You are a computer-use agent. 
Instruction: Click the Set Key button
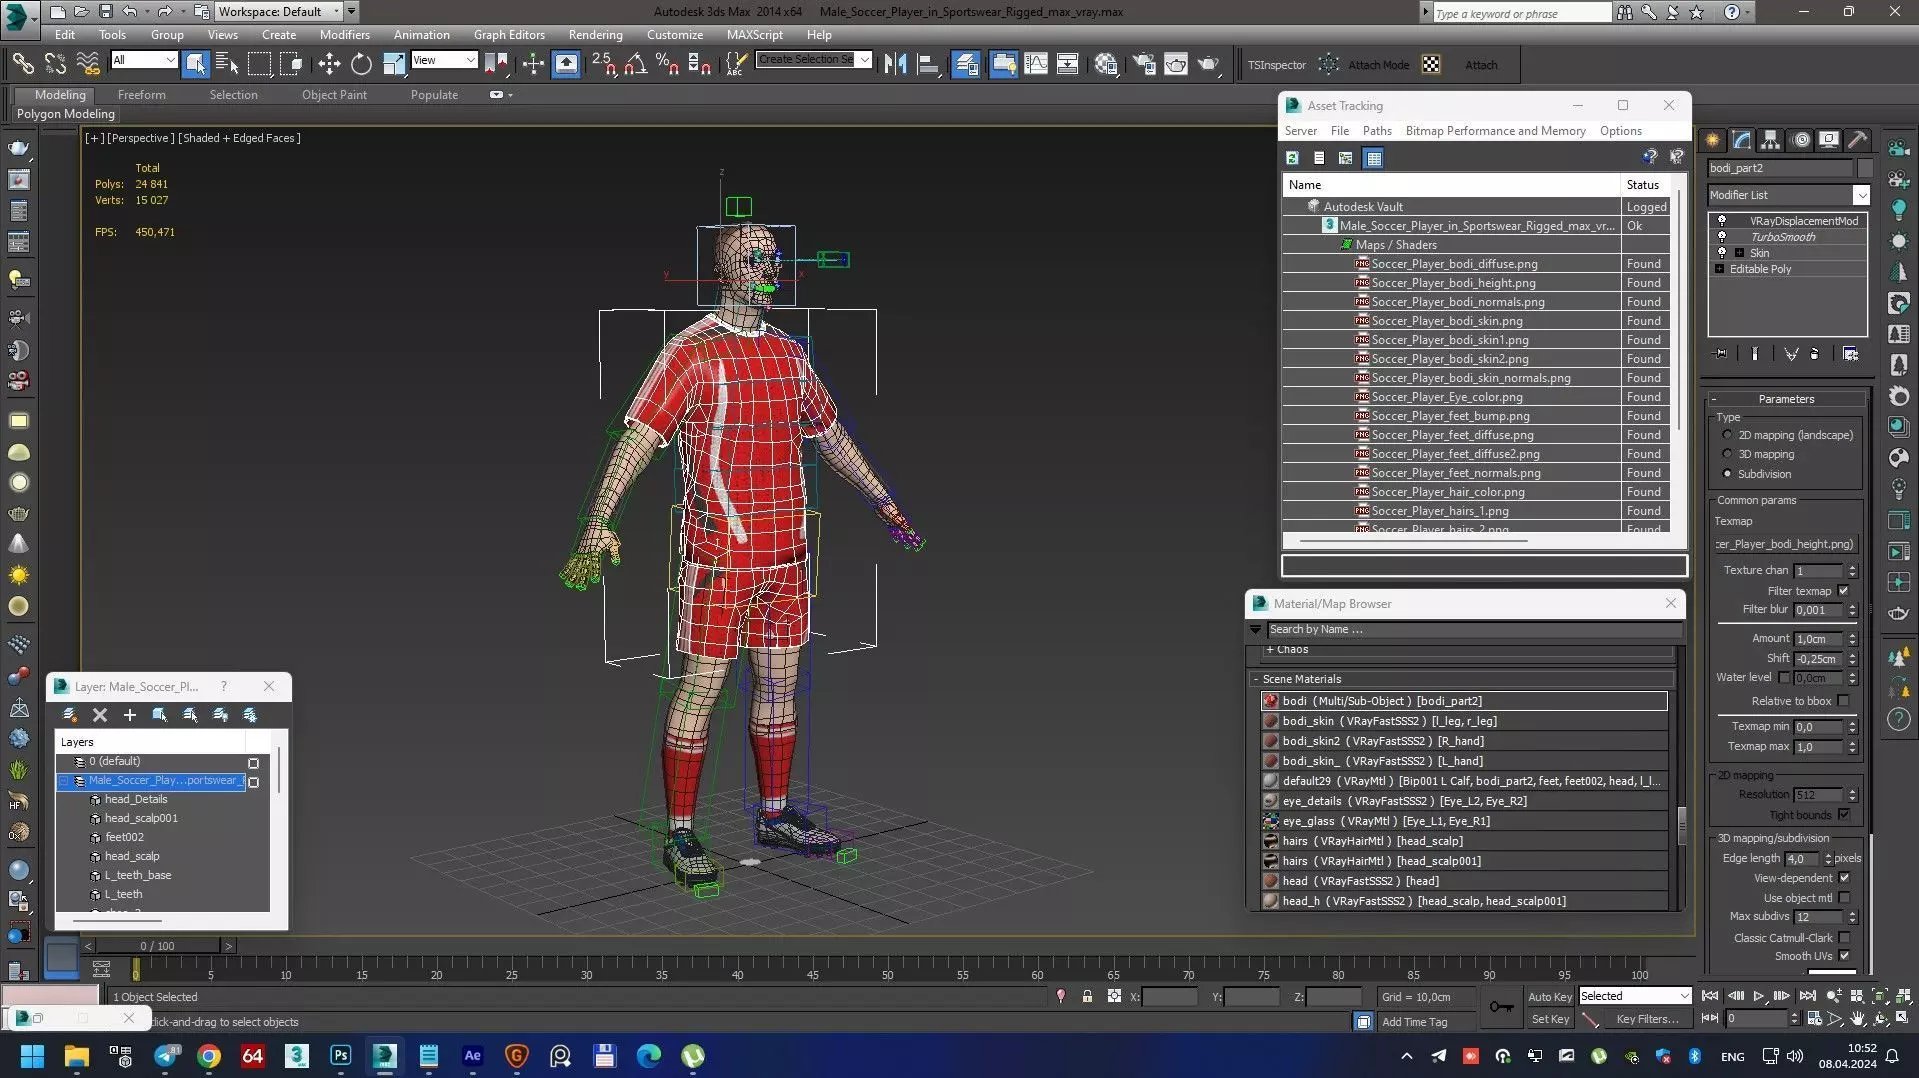pos(1550,1019)
